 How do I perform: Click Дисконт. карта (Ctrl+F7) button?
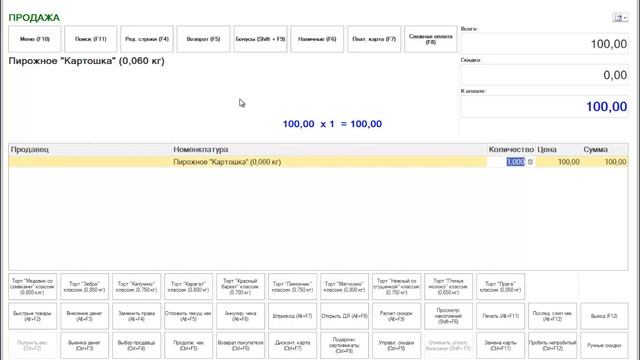(292, 345)
